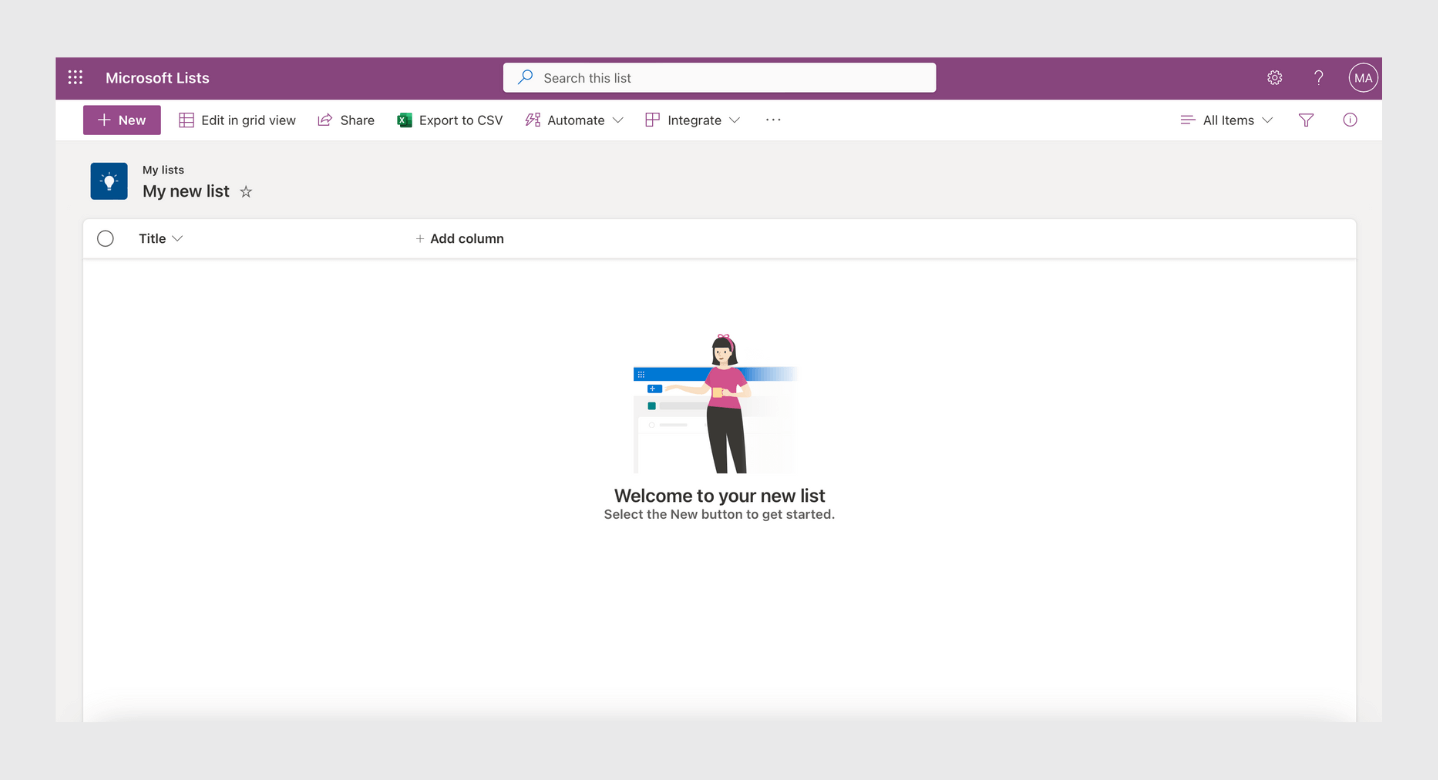Open Settings with the gear icon
This screenshot has width=1438, height=780.
[x=1274, y=77]
